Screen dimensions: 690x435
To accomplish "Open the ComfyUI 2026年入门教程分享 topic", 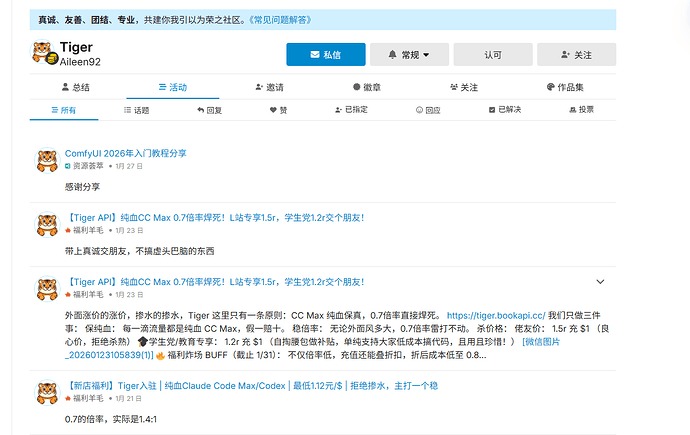I will 126,154.
